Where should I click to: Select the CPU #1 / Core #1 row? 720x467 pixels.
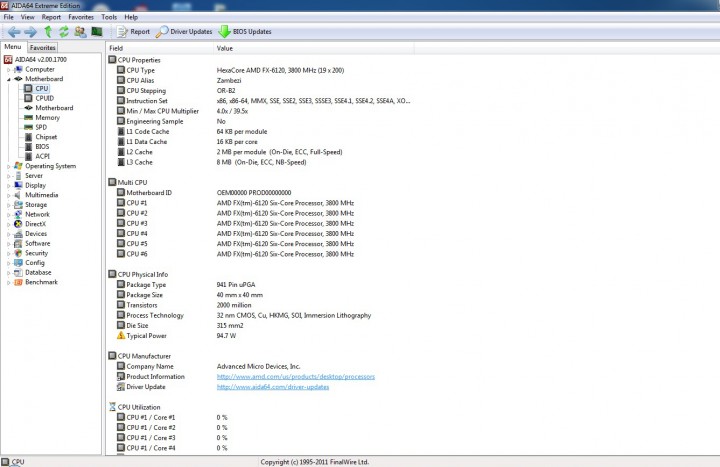pyautogui.click(x=172, y=417)
